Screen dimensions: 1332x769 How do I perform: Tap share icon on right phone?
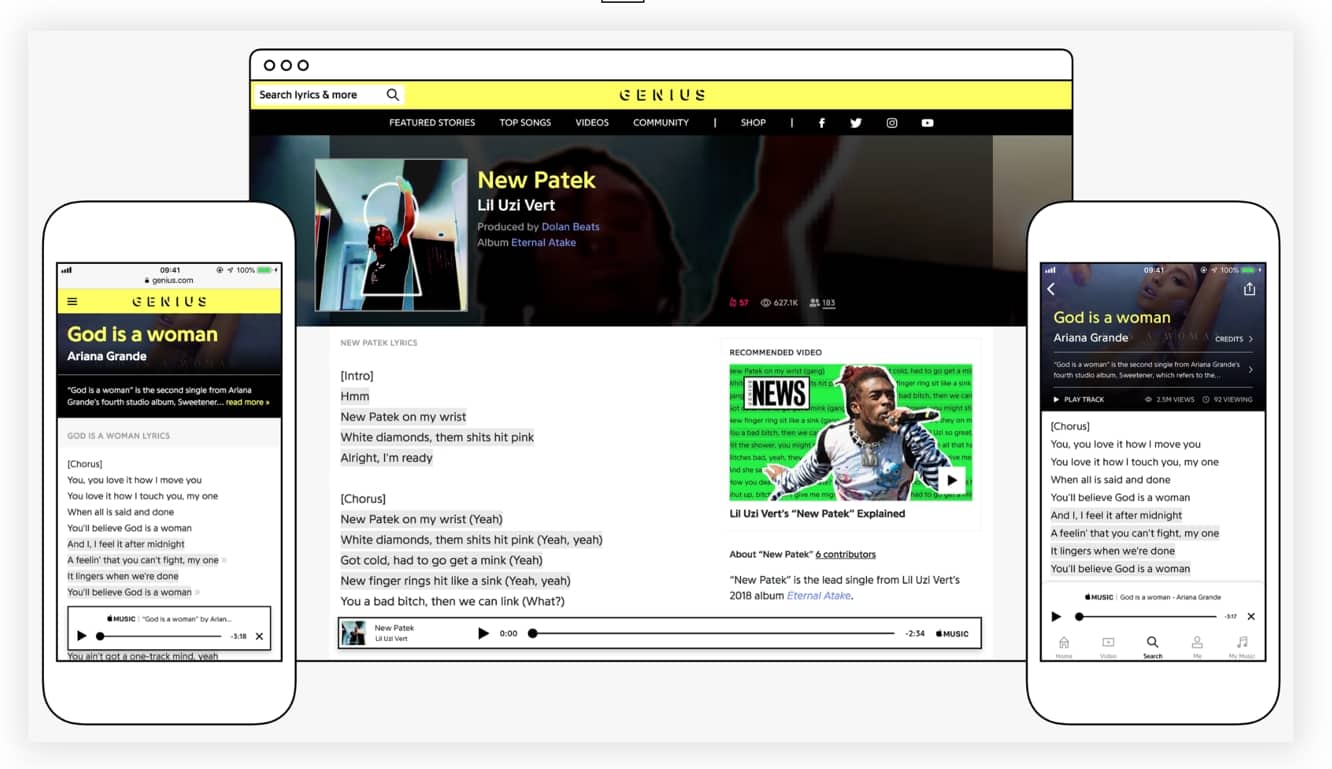[x=1249, y=289]
